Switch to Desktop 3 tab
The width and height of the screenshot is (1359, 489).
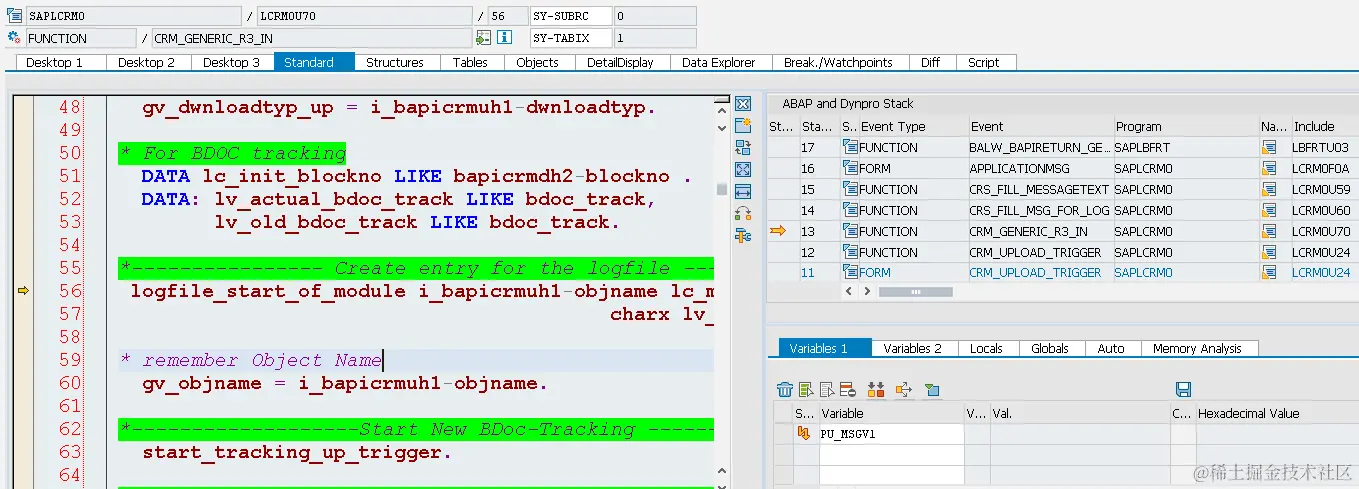tap(231, 62)
